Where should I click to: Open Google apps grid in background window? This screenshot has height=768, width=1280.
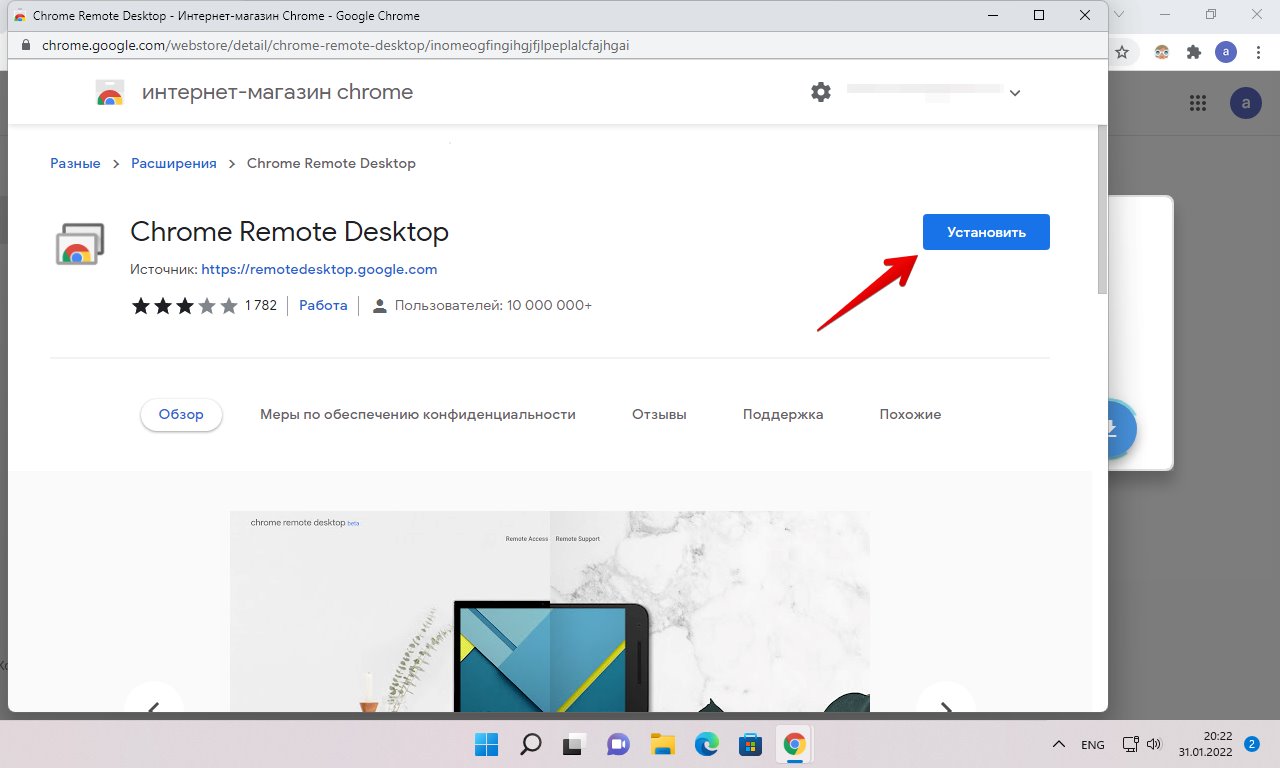click(1198, 102)
